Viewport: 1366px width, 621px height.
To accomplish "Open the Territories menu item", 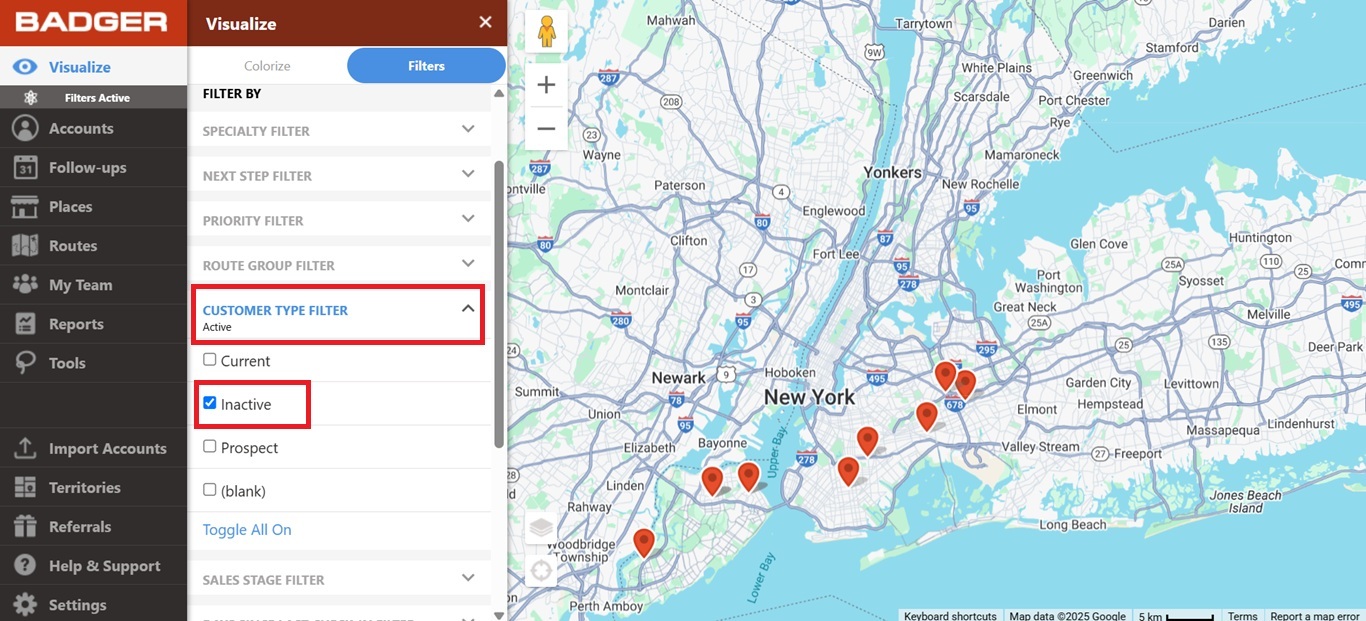I will coord(93,487).
